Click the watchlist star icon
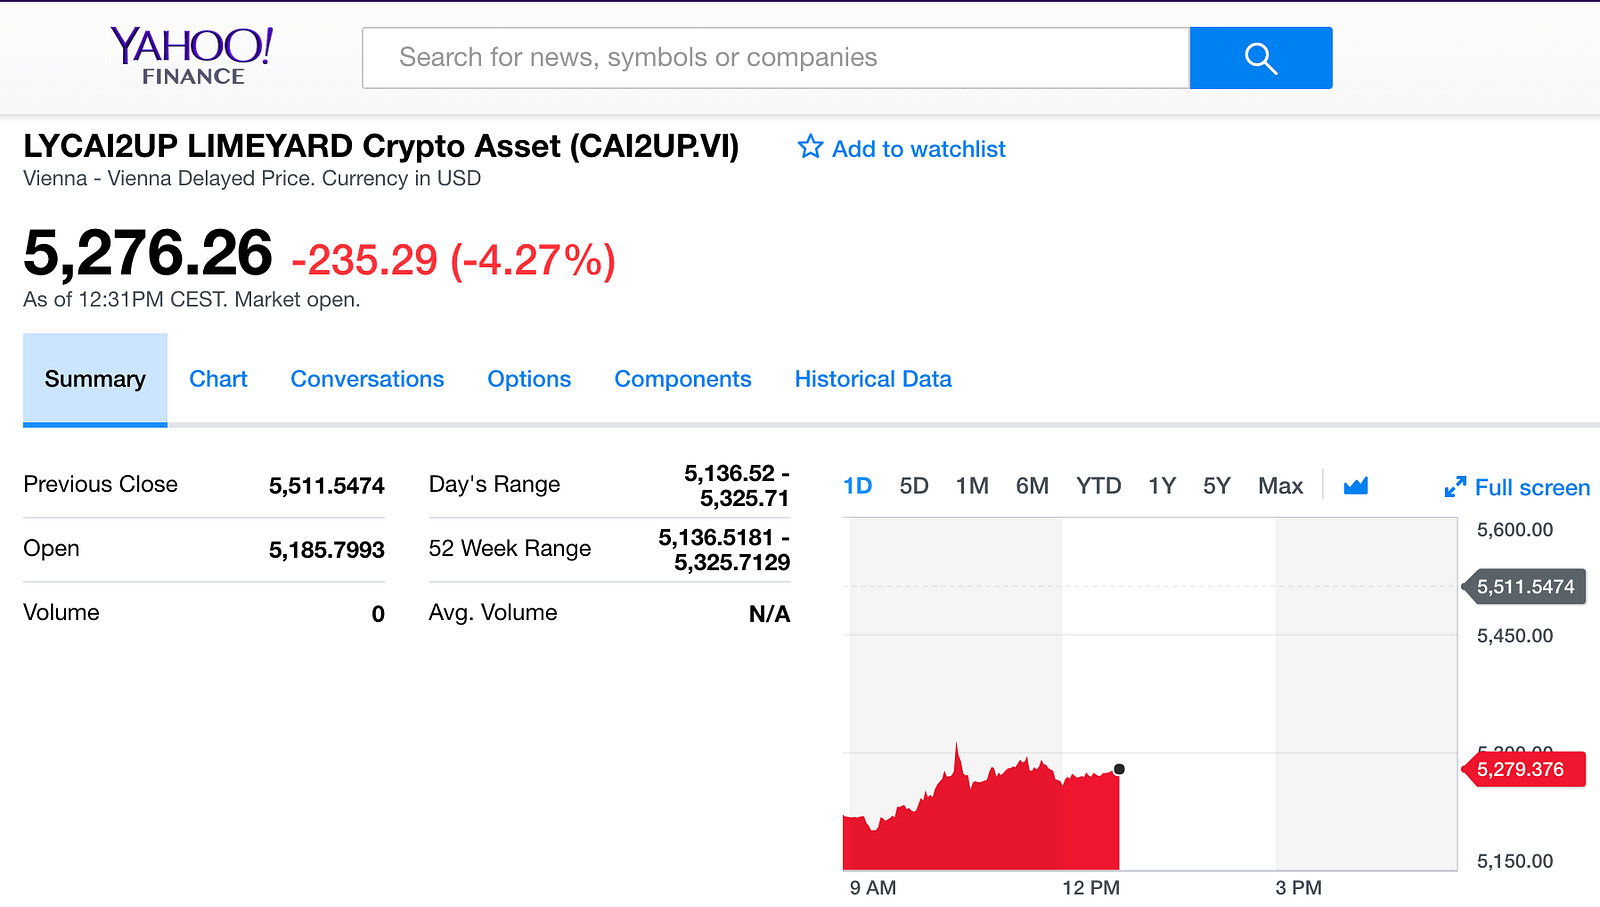The height and width of the screenshot is (907, 1600). 810,148
